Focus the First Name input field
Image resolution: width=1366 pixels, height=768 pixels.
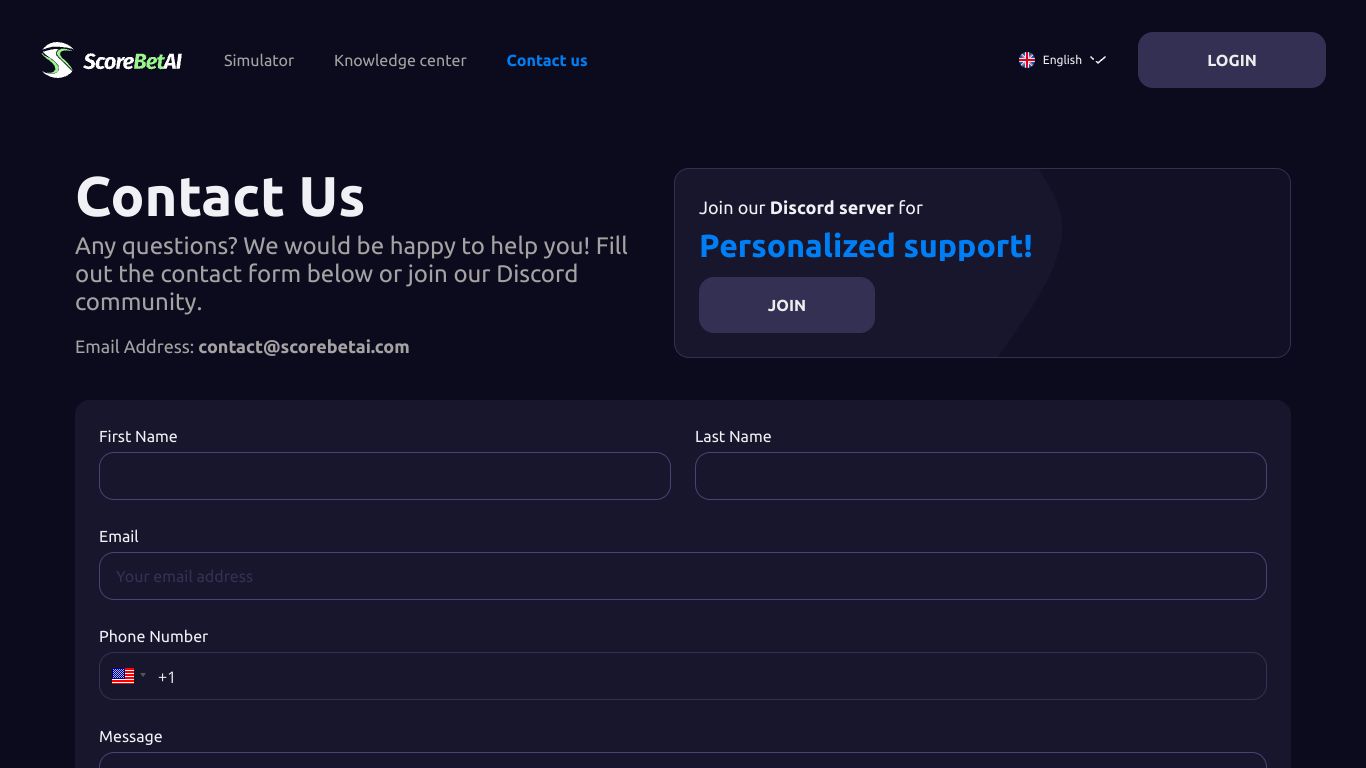tap(385, 476)
